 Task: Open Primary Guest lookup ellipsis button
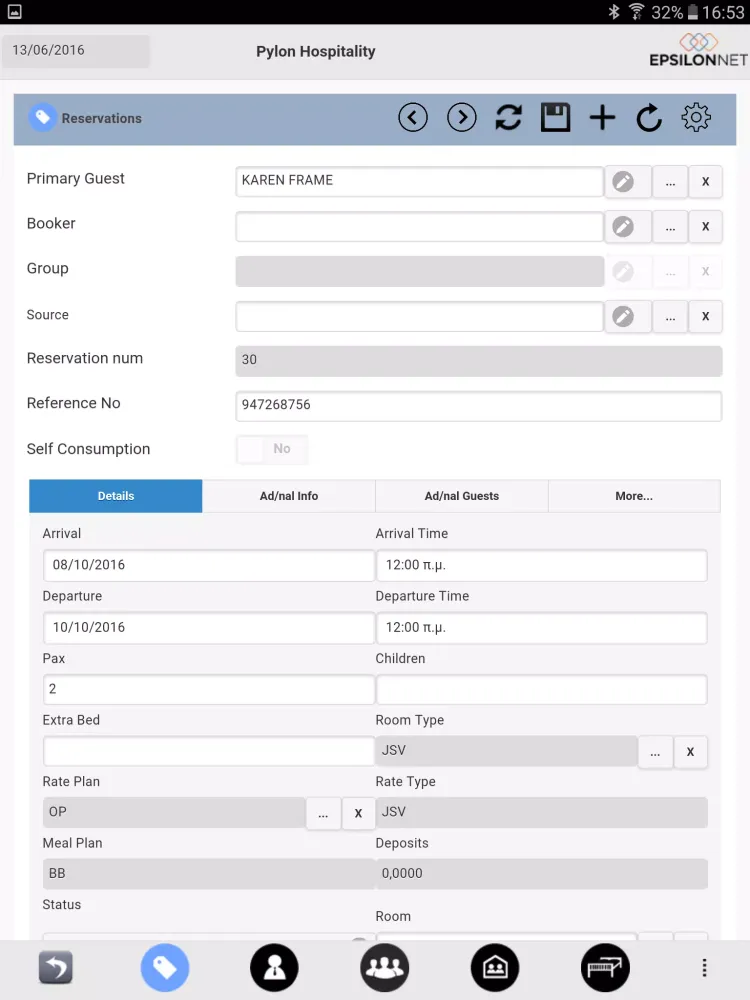click(670, 182)
